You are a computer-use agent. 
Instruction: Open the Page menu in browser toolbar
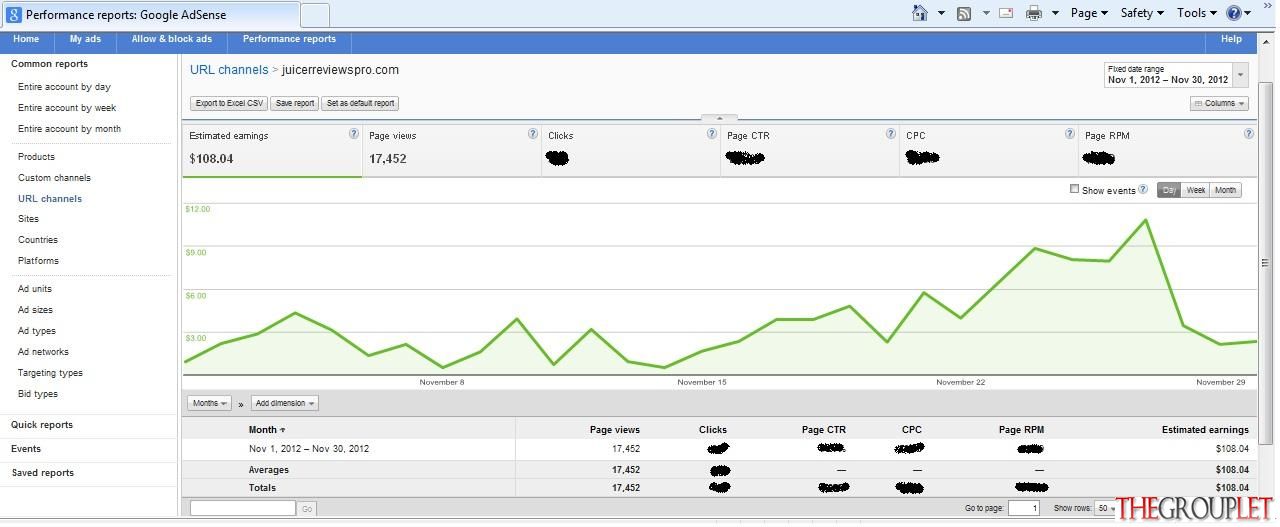pyautogui.click(x=1089, y=13)
